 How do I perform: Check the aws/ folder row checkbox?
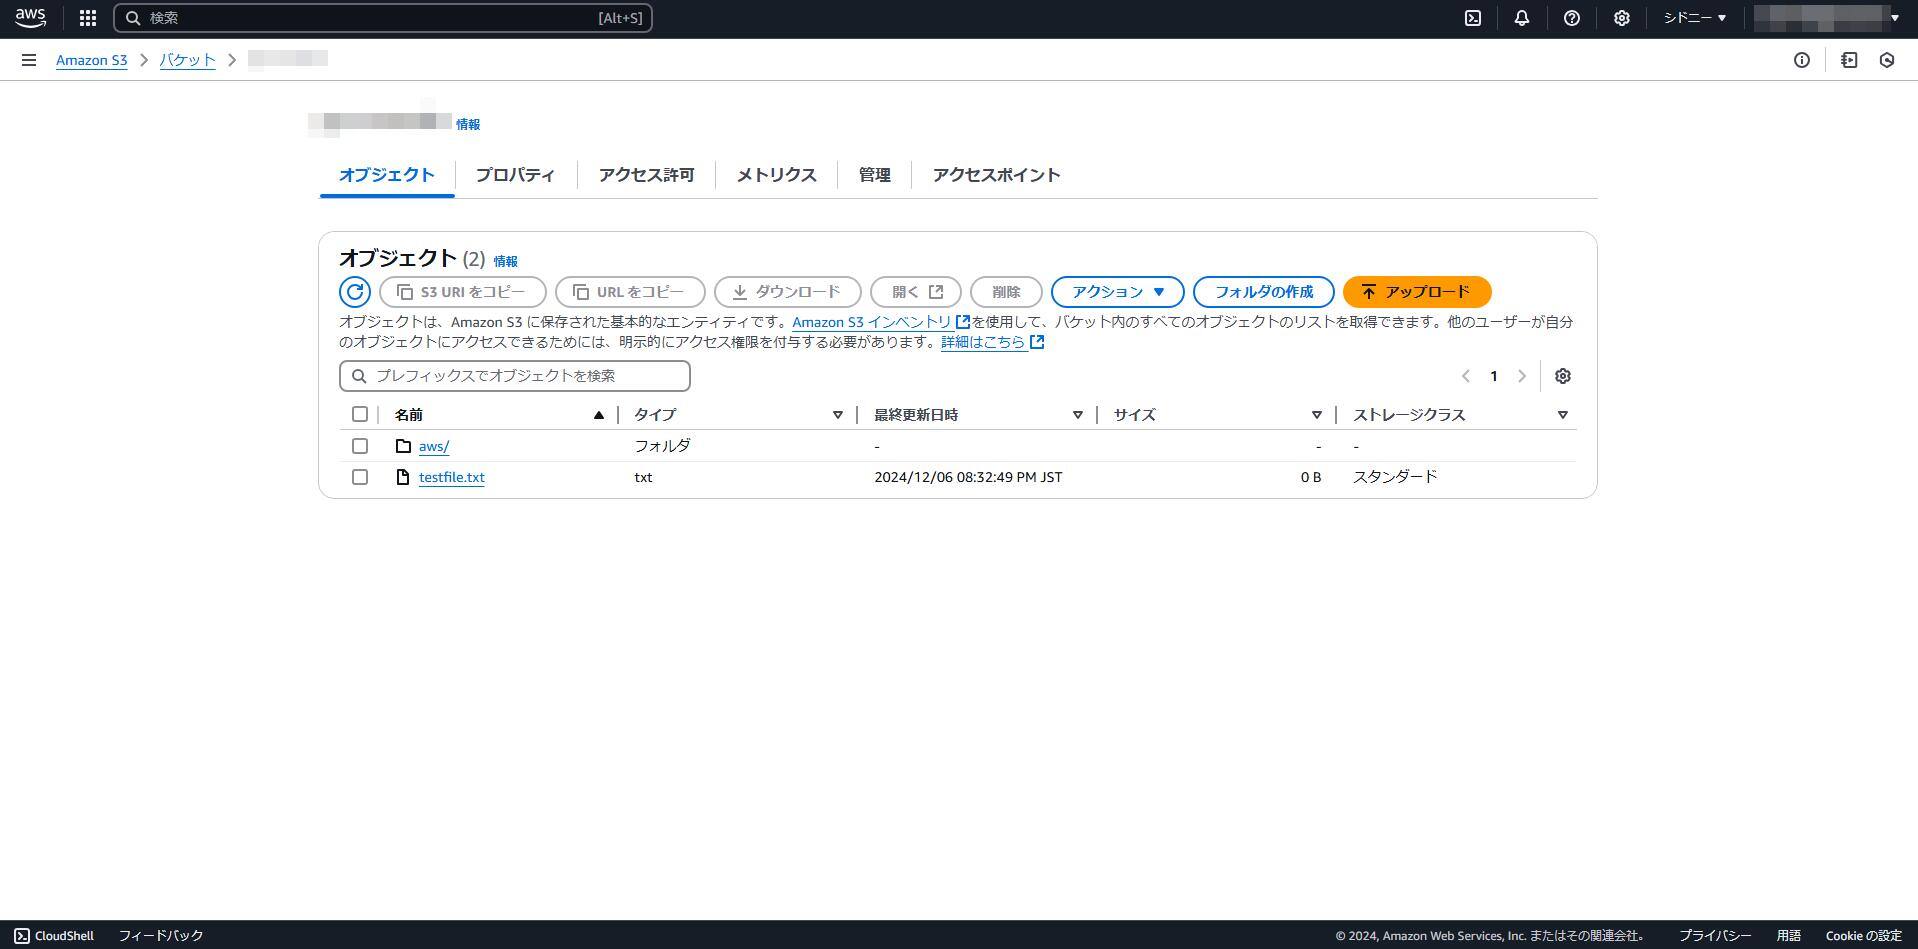click(x=360, y=446)
